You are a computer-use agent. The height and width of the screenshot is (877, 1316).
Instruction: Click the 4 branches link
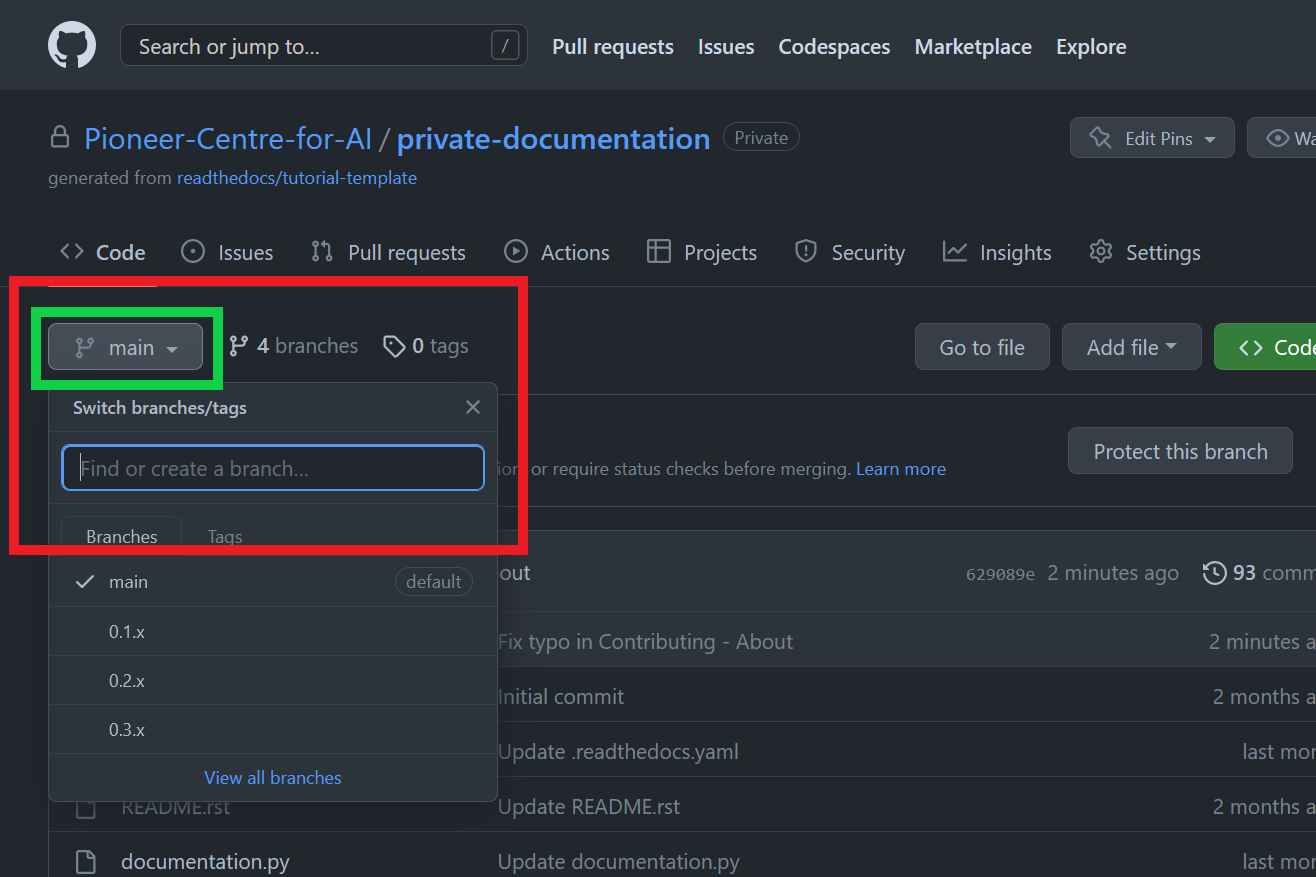point(294,346)
